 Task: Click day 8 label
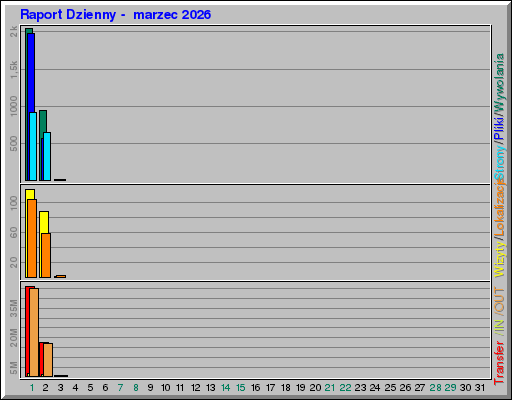136,388
